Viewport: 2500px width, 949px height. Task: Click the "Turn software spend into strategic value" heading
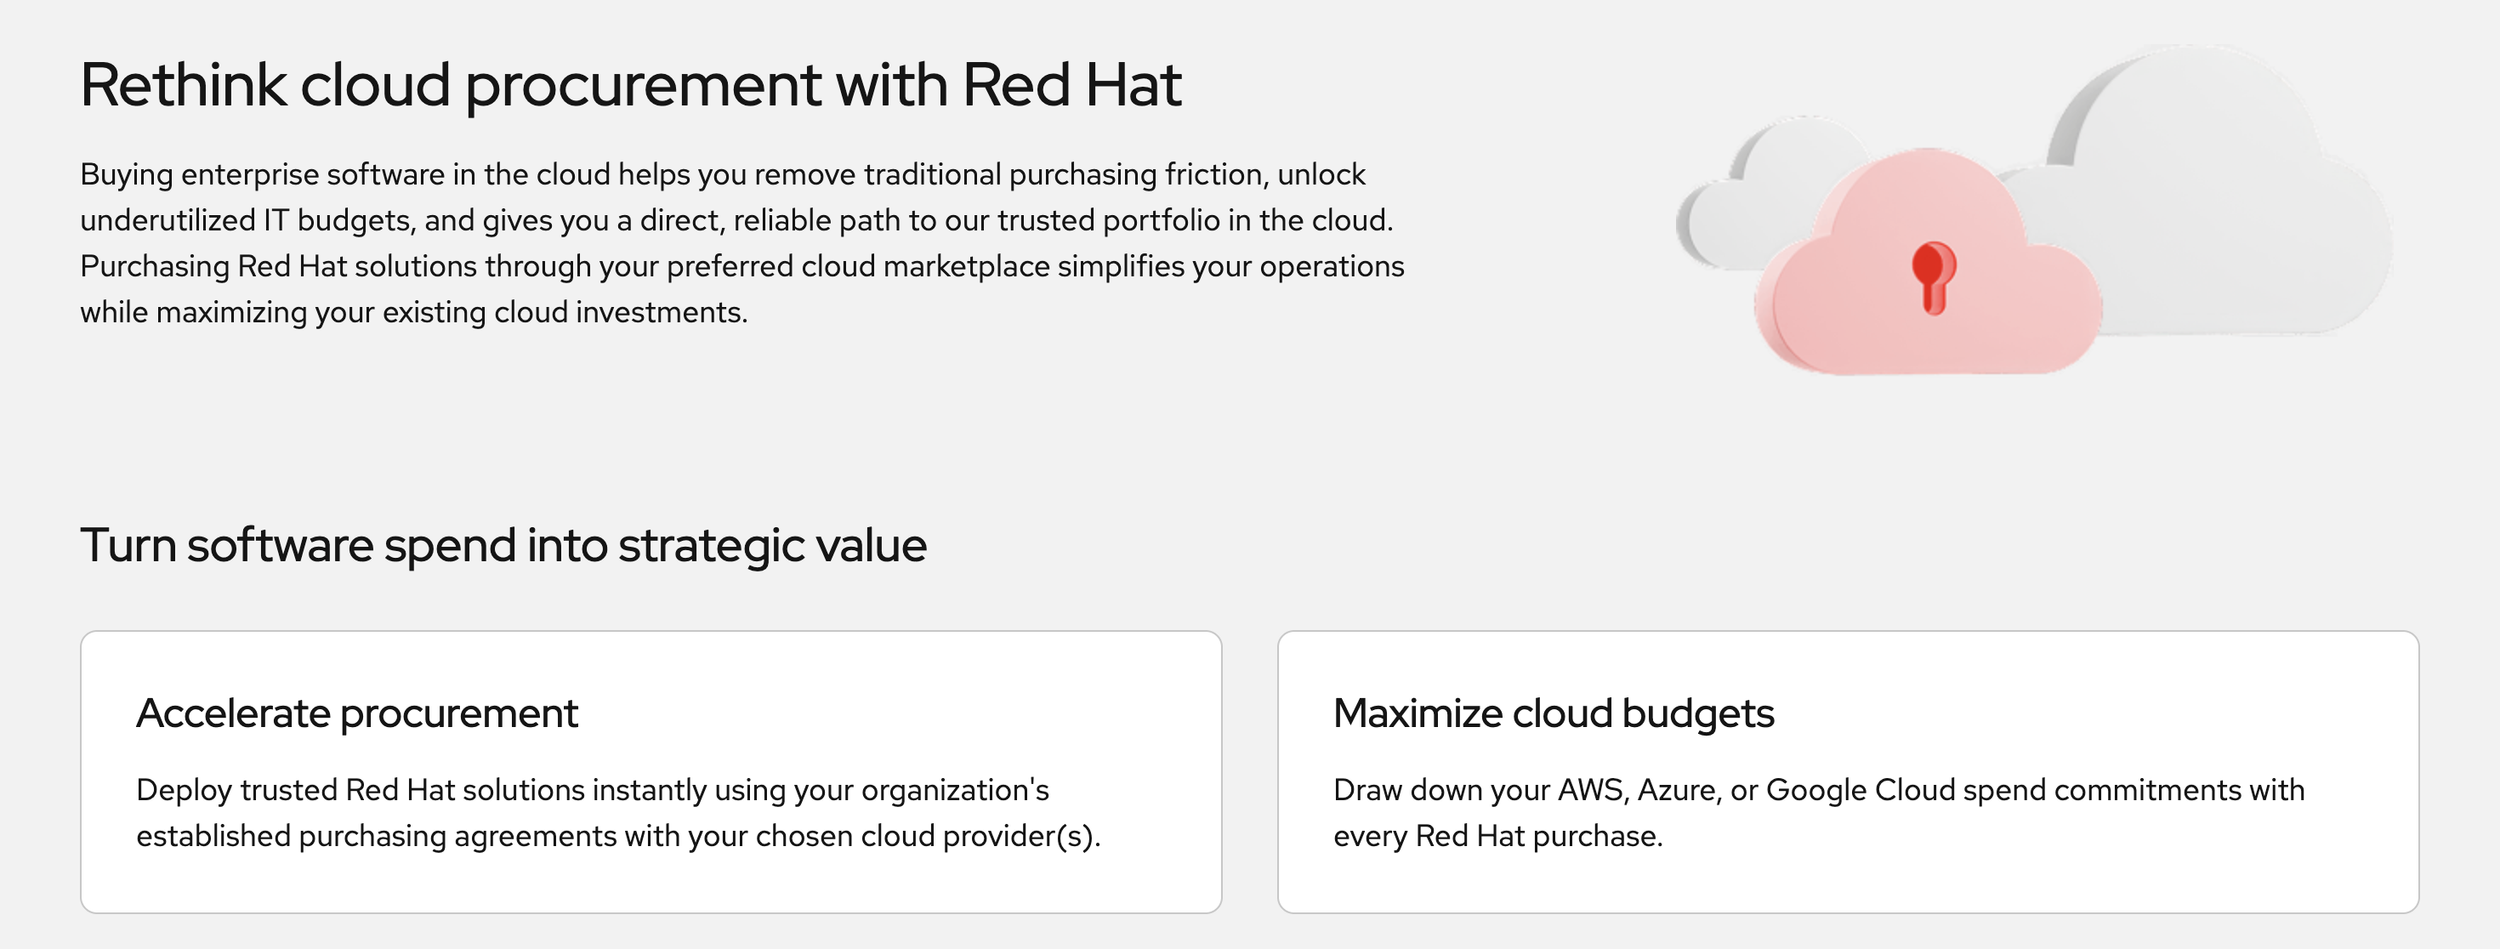504,547
